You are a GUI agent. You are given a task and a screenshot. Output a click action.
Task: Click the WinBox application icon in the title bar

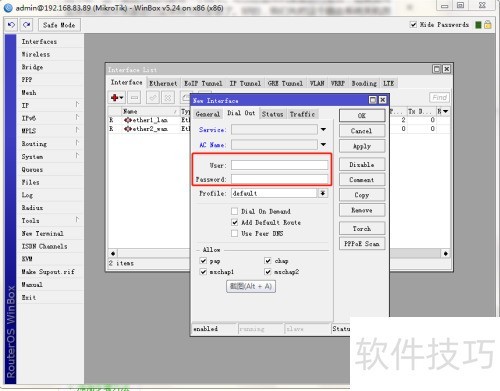[x=8, y=8]
